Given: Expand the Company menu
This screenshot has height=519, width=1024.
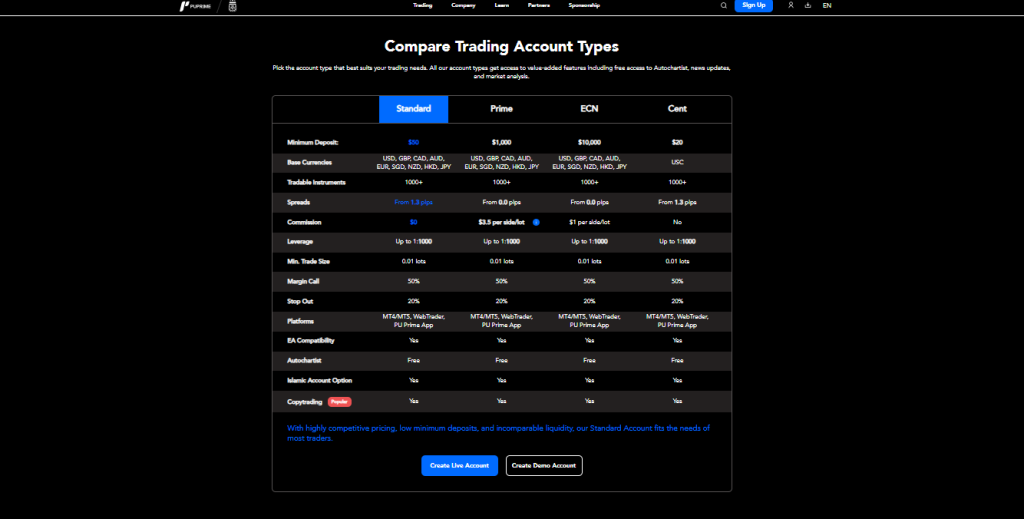Looking at the screenshot, I should (x=462, y=5).
